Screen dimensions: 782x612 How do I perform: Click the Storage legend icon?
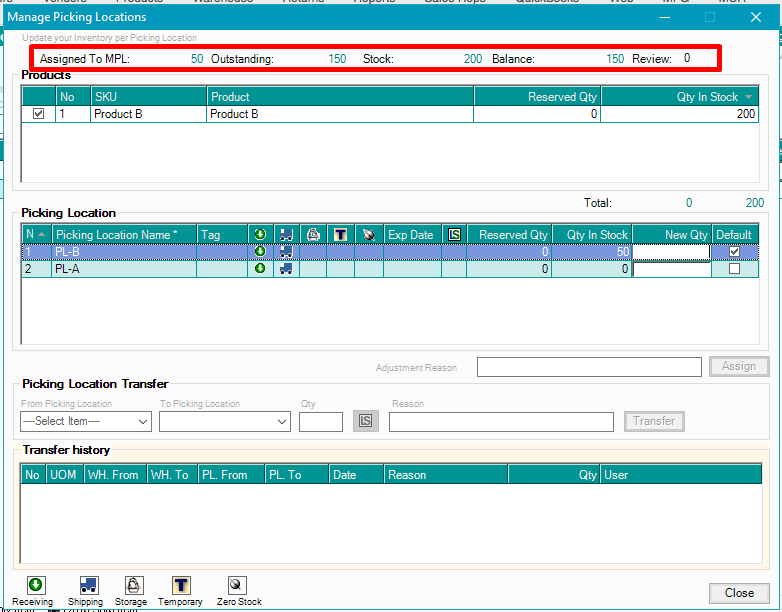point(134,585)
